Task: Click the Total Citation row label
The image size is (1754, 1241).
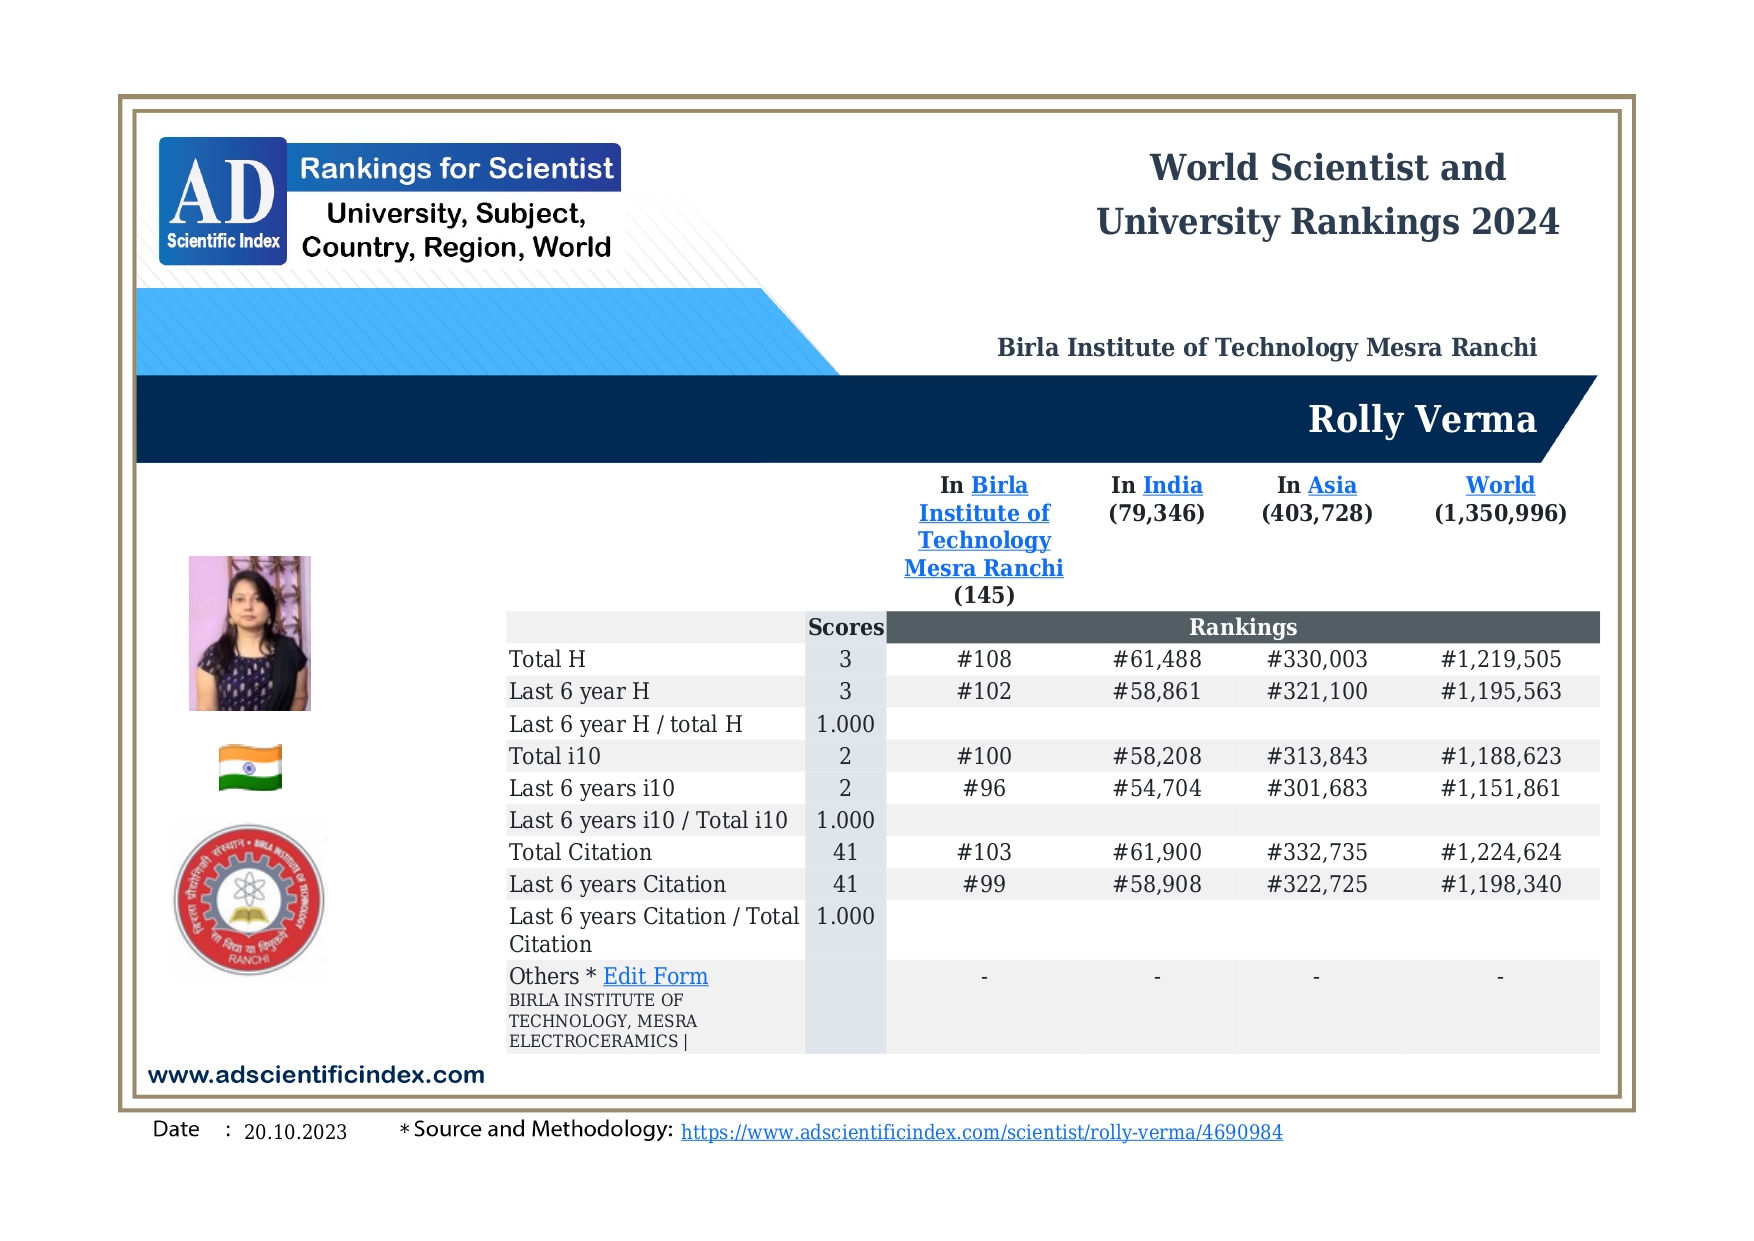Action: (x=580, y=852)
